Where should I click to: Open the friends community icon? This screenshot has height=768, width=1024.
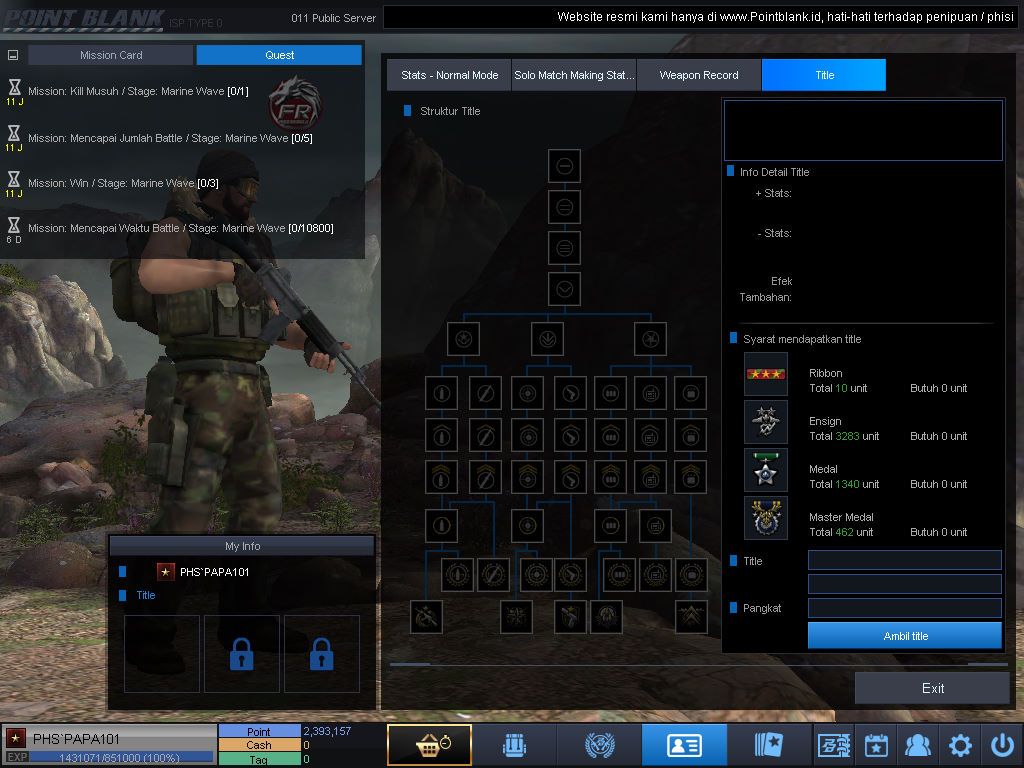pos(918,745)
